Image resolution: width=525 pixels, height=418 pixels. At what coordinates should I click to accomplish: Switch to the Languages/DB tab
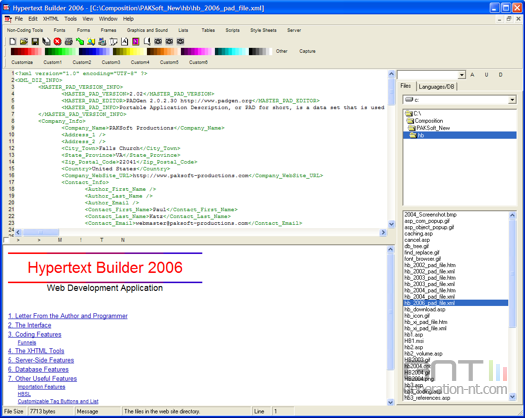[x=436, y=87]
